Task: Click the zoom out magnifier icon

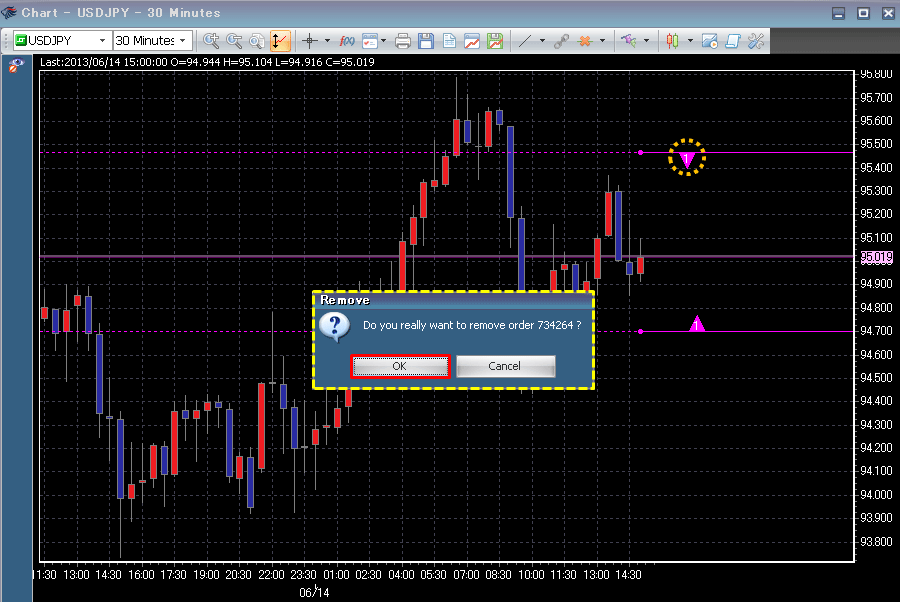Action: tap(234, 41)
